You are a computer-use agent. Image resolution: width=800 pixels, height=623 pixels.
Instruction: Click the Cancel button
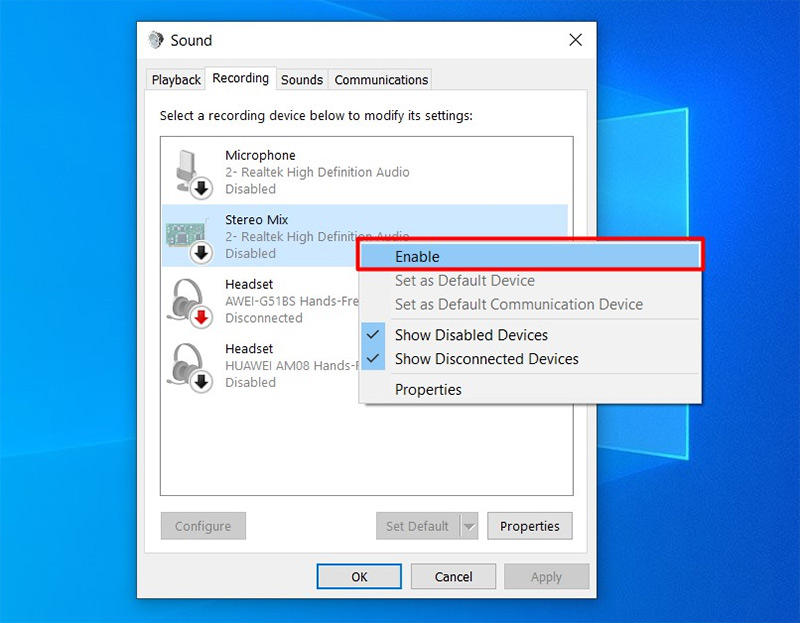[x=453, y=577]
